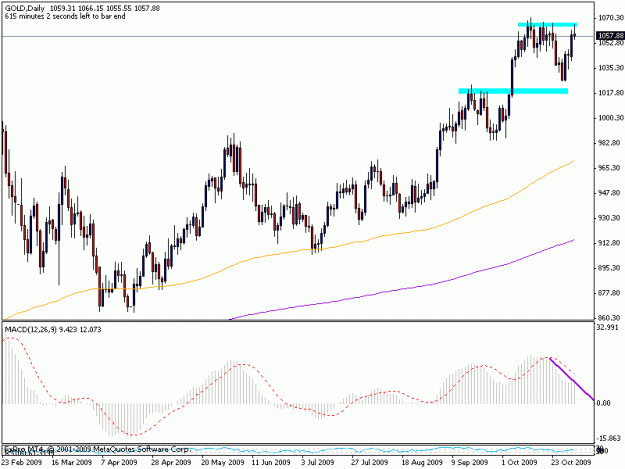Select the upper cyan resistance rectangle near 1066
This screenshot has width=625, height=469.
click(x=547, y=25)
